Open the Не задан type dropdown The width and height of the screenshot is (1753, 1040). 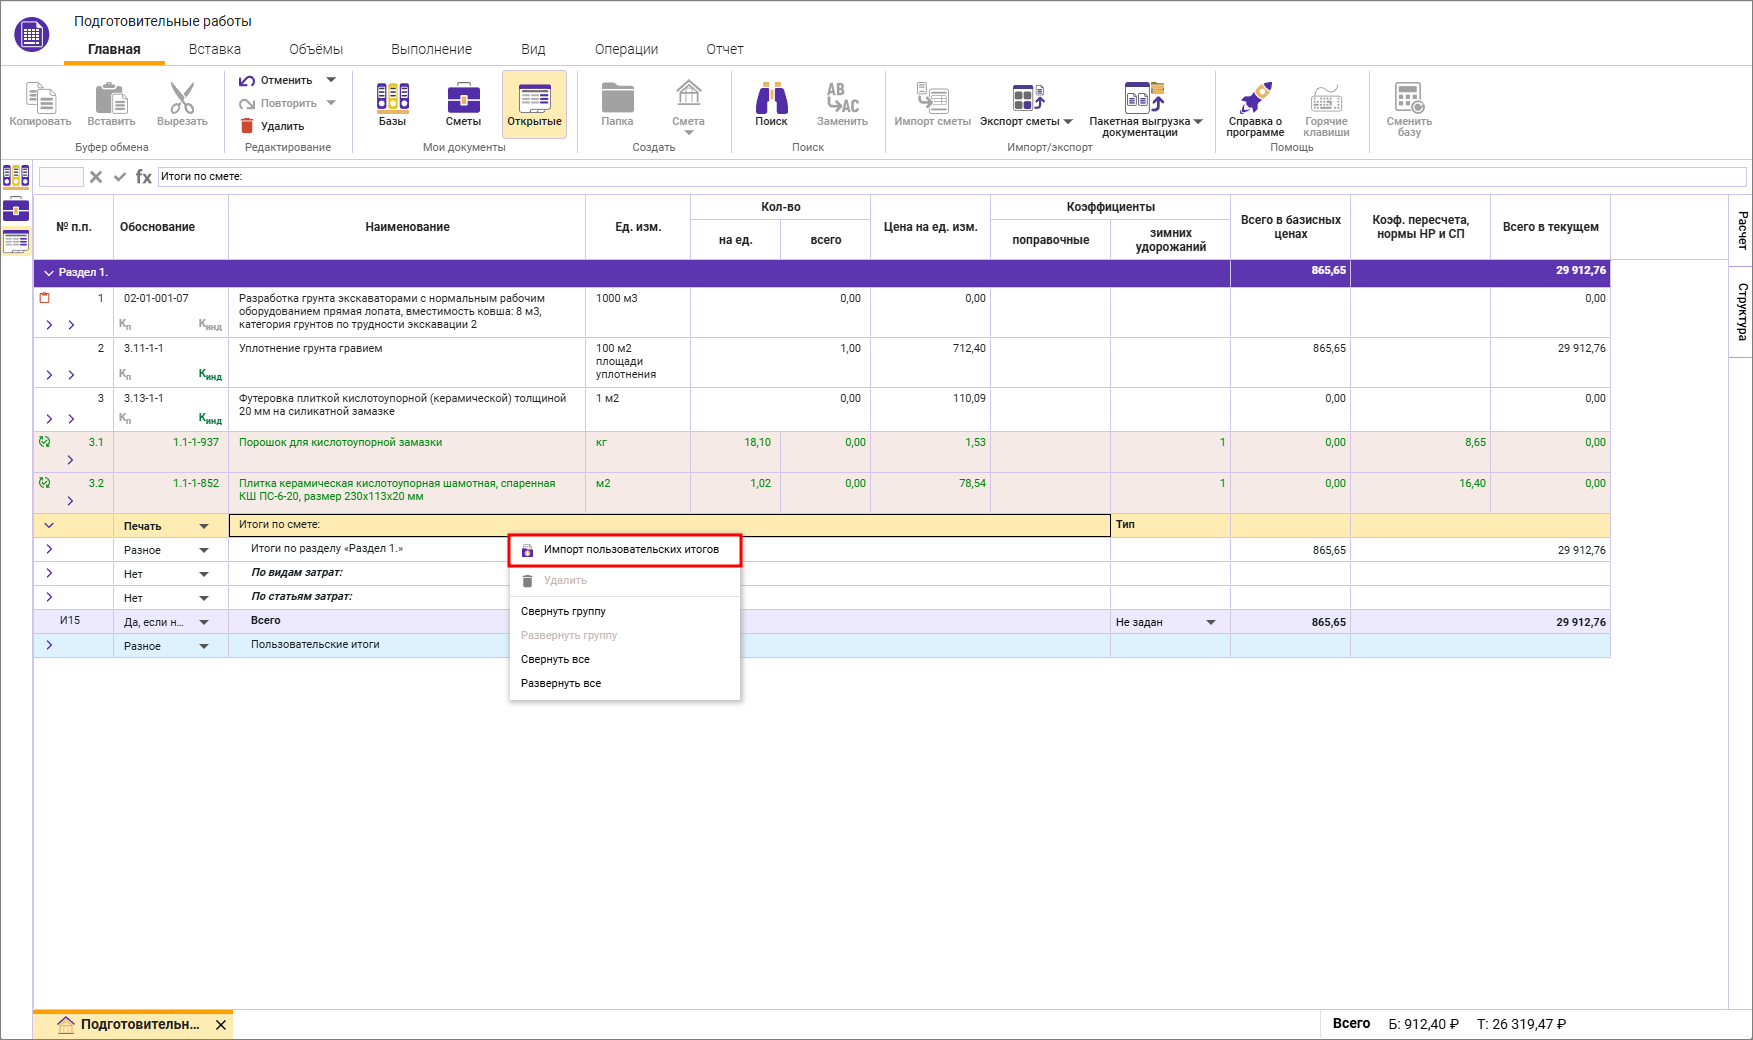click(x=1211, y=622)
